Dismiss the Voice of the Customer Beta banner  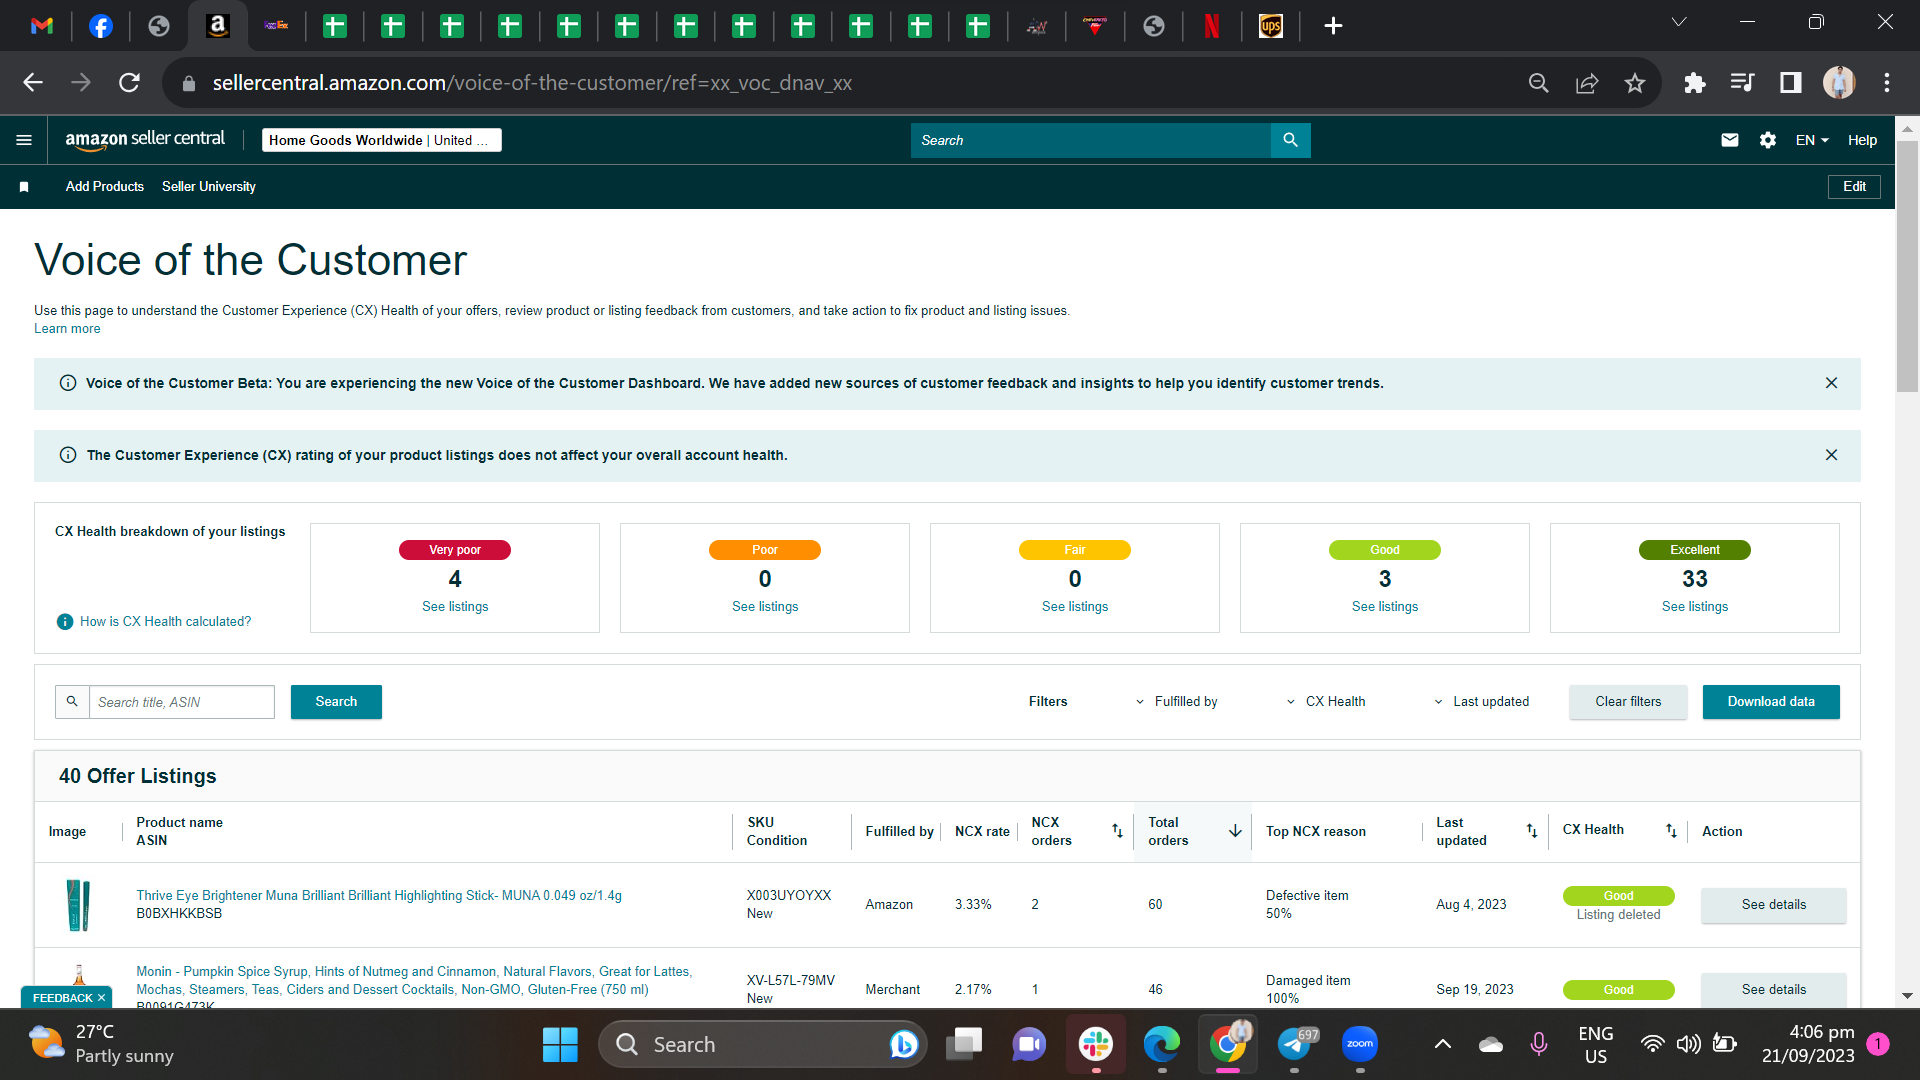(x=1831, y=383)
